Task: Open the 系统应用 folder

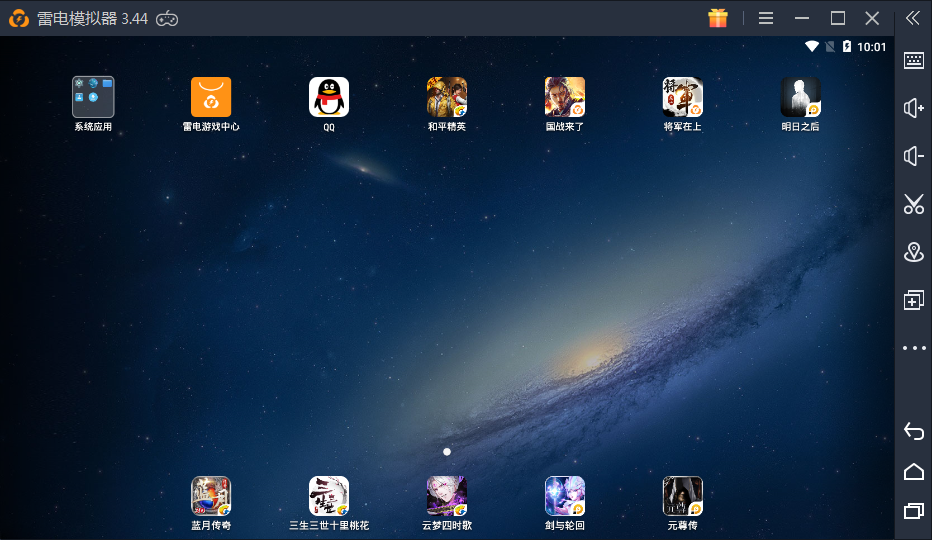Action: pyautogui.click(x=93, y=97)
